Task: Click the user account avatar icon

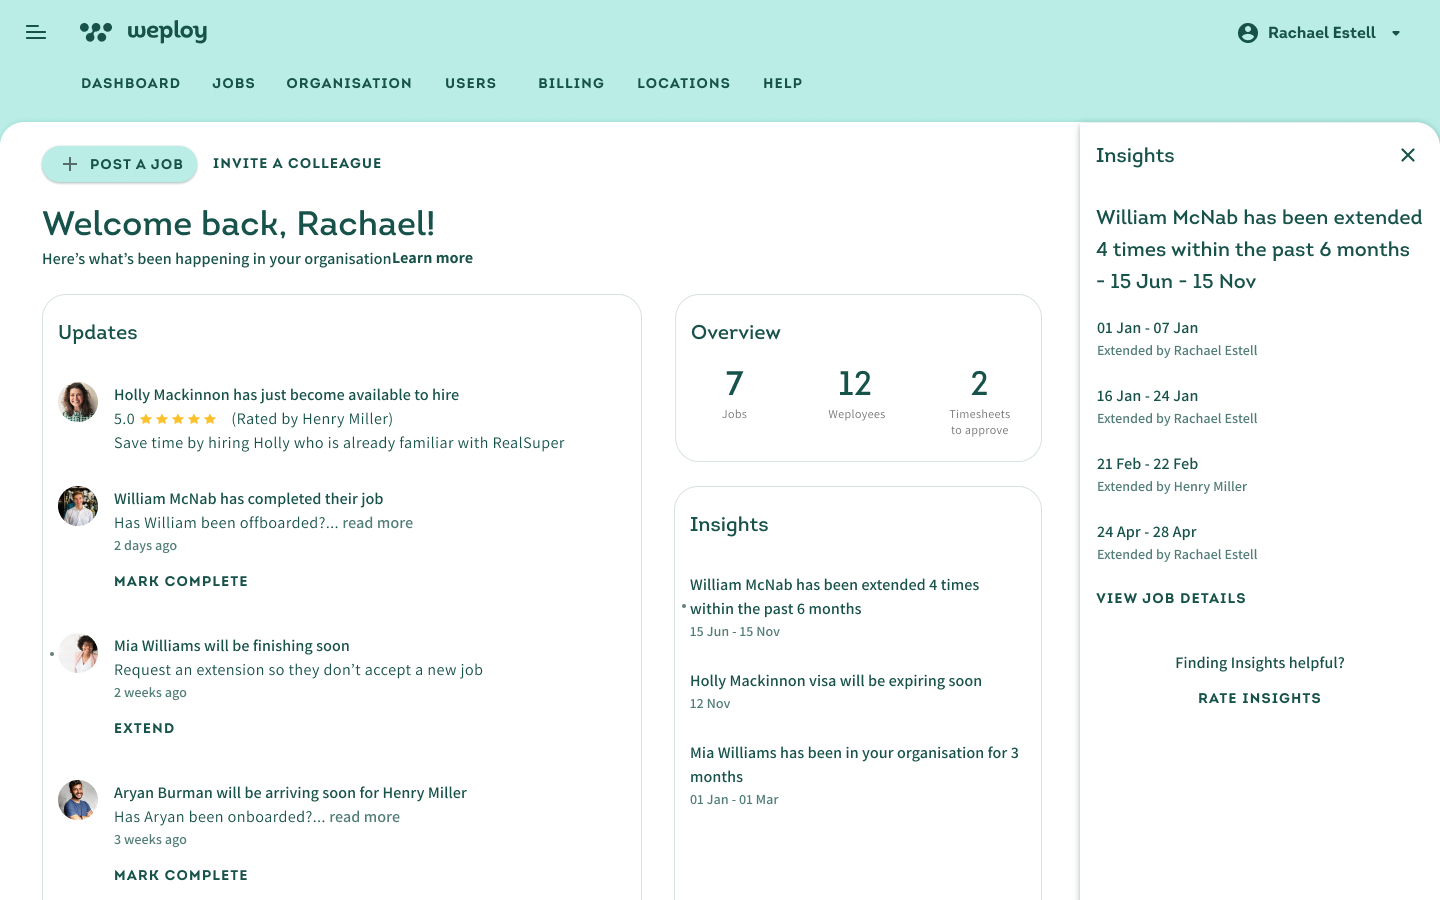Action: [1247, 33]
